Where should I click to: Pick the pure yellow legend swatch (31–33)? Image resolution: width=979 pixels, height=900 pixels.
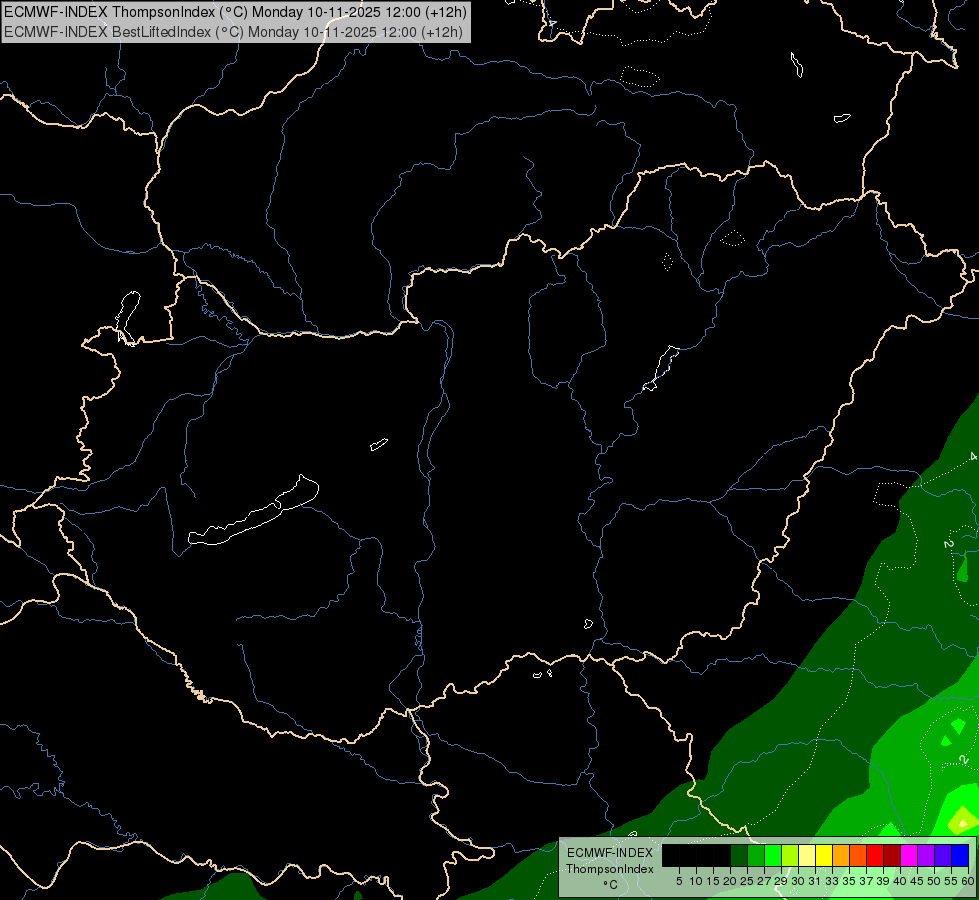coord(824,855)
